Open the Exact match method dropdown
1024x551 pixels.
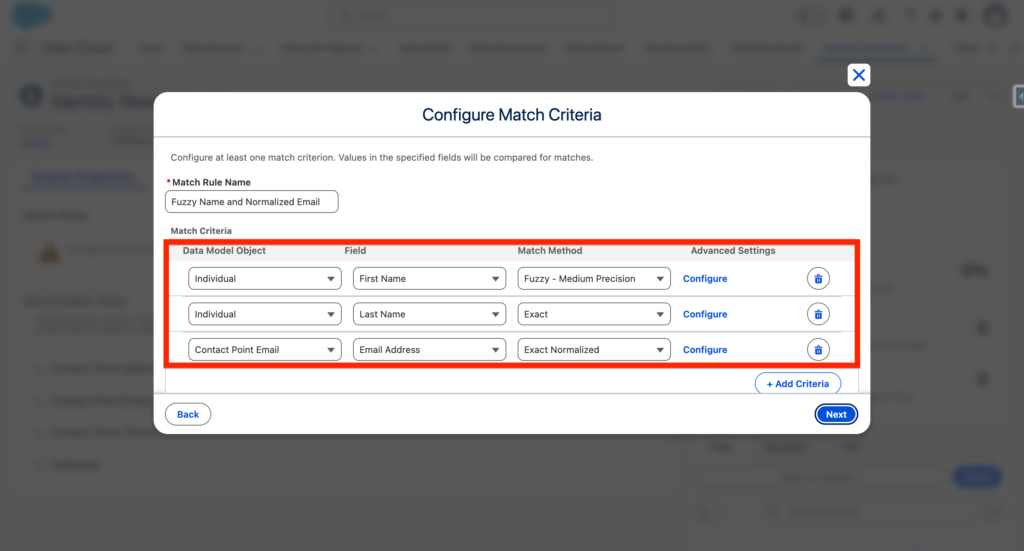(594, 314)
